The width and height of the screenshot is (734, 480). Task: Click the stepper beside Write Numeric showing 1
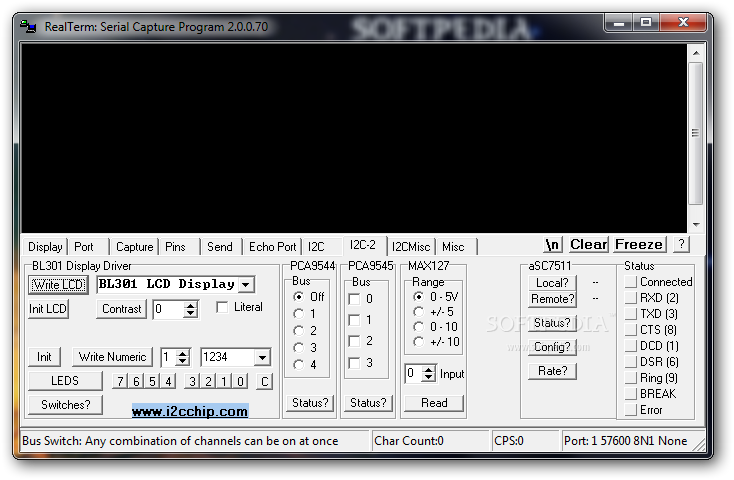click(x=183, y=357)
